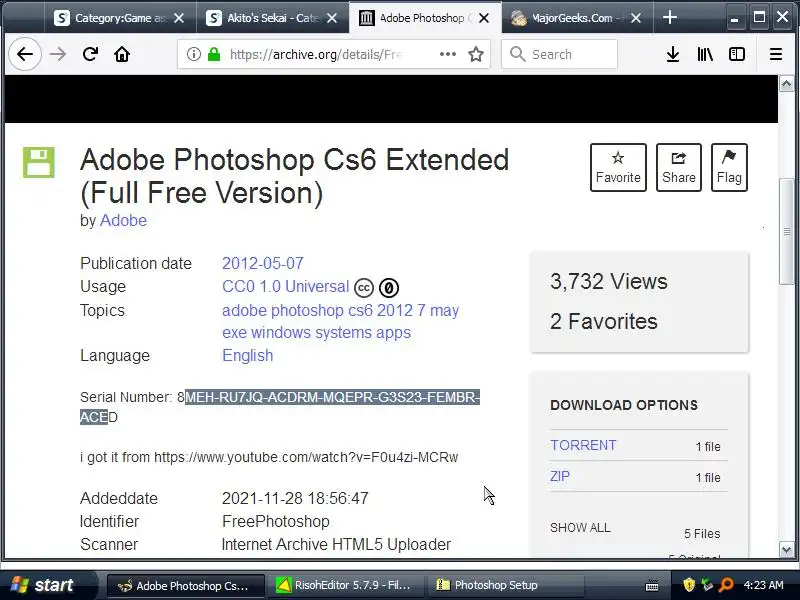Click Internet Archive HTML5 Uploader text
Image resolution: width=800 pixels, height=600 pixels.
336,544
